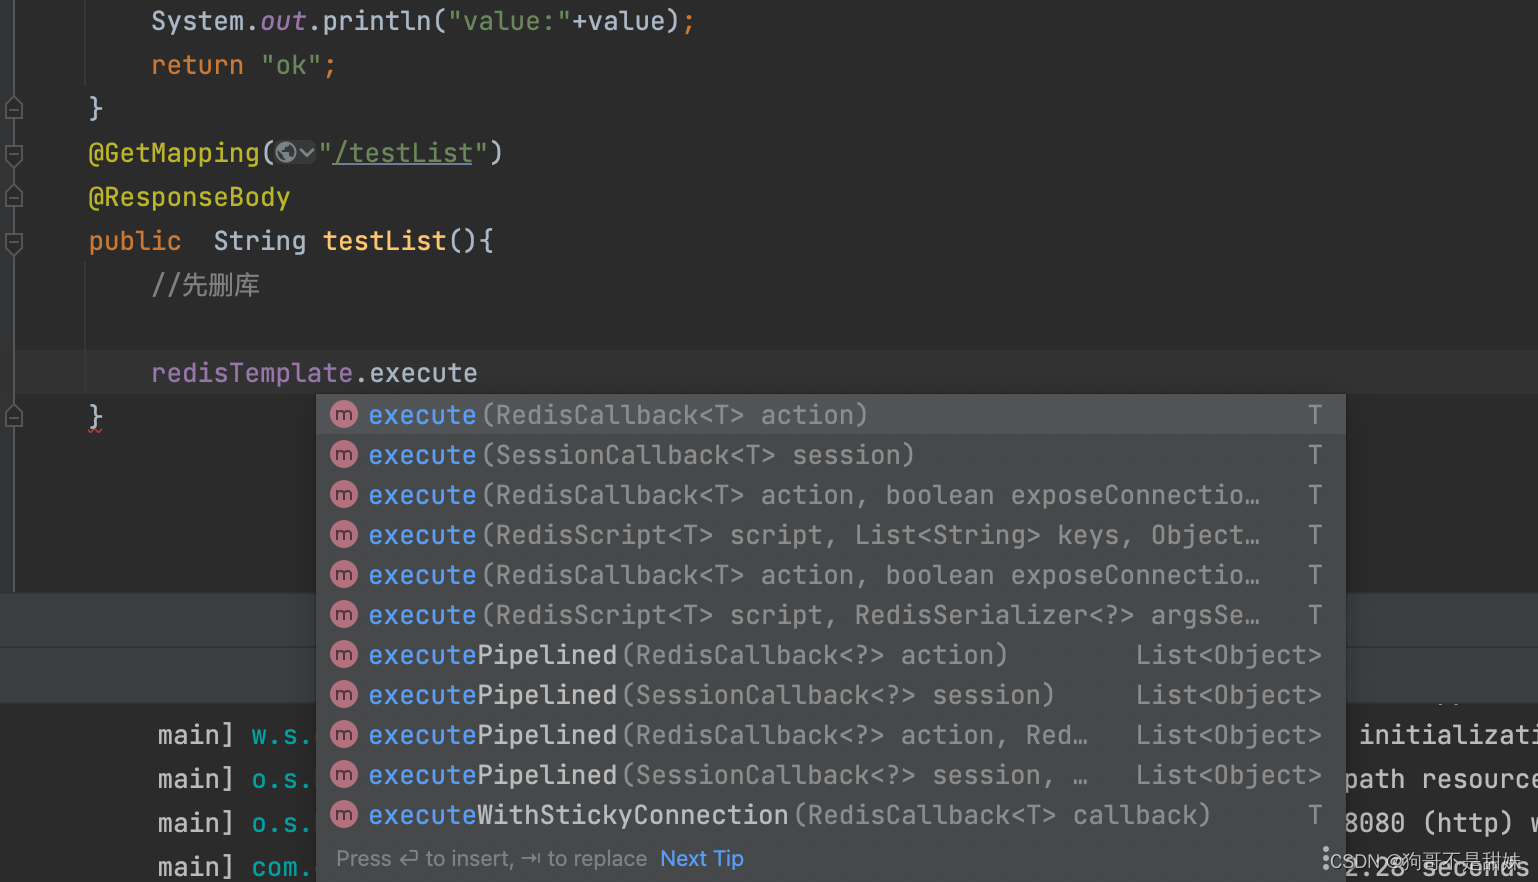Click the method icon on the exposeConnection execute variant
This screenshot has width=1538, height=882.
[344, 494]
